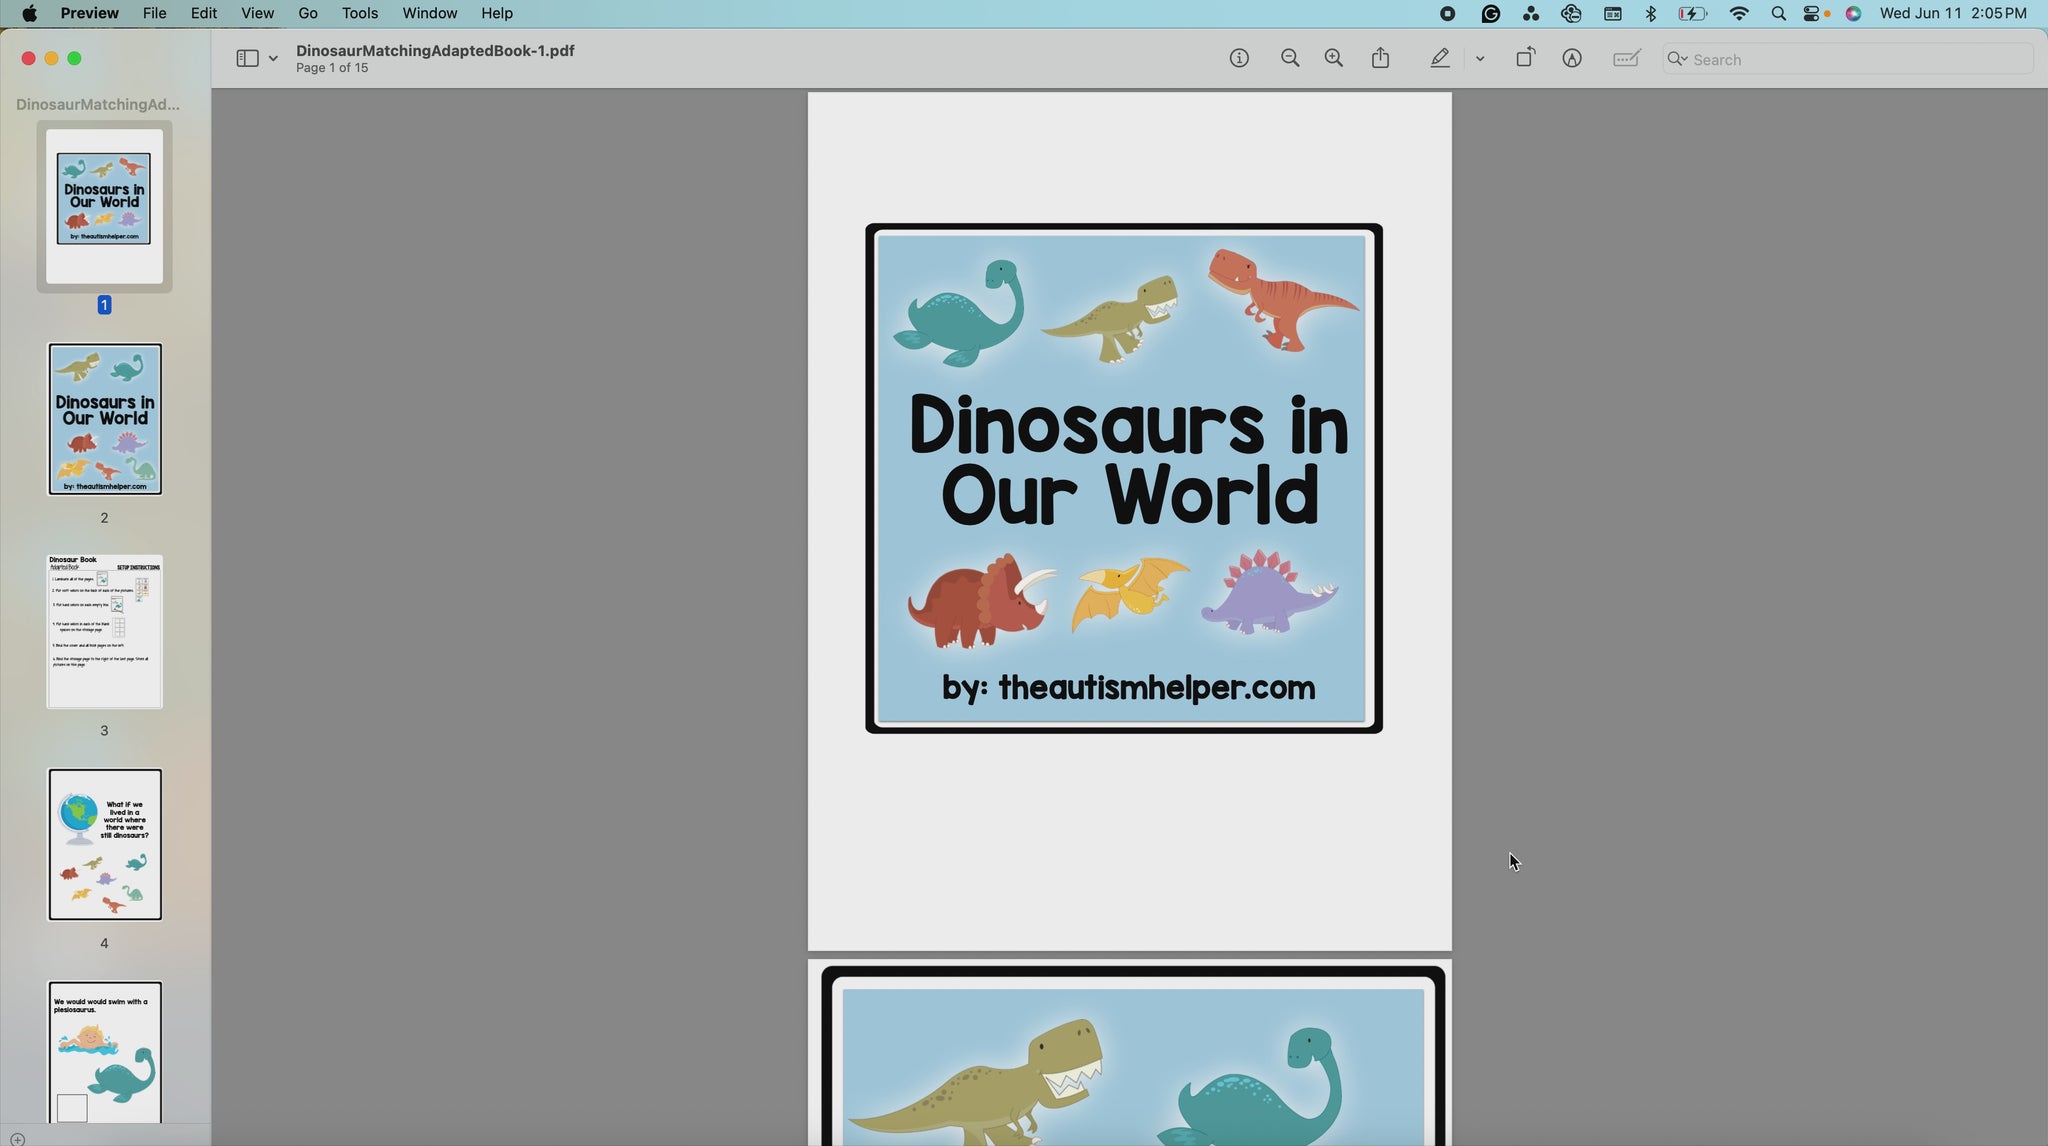The image size is (2048, 1146).
Task: Click the Form Filling toolbar icon
Action: click(x=1627, y=59)
